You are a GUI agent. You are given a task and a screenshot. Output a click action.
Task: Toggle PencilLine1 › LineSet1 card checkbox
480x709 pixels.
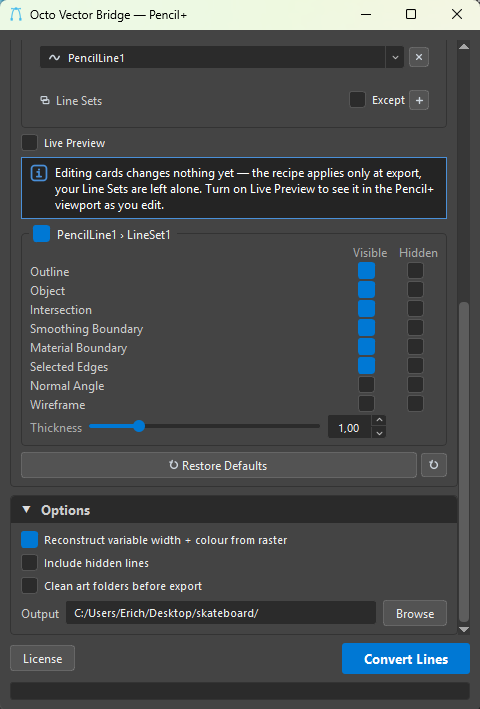[41, 235]
